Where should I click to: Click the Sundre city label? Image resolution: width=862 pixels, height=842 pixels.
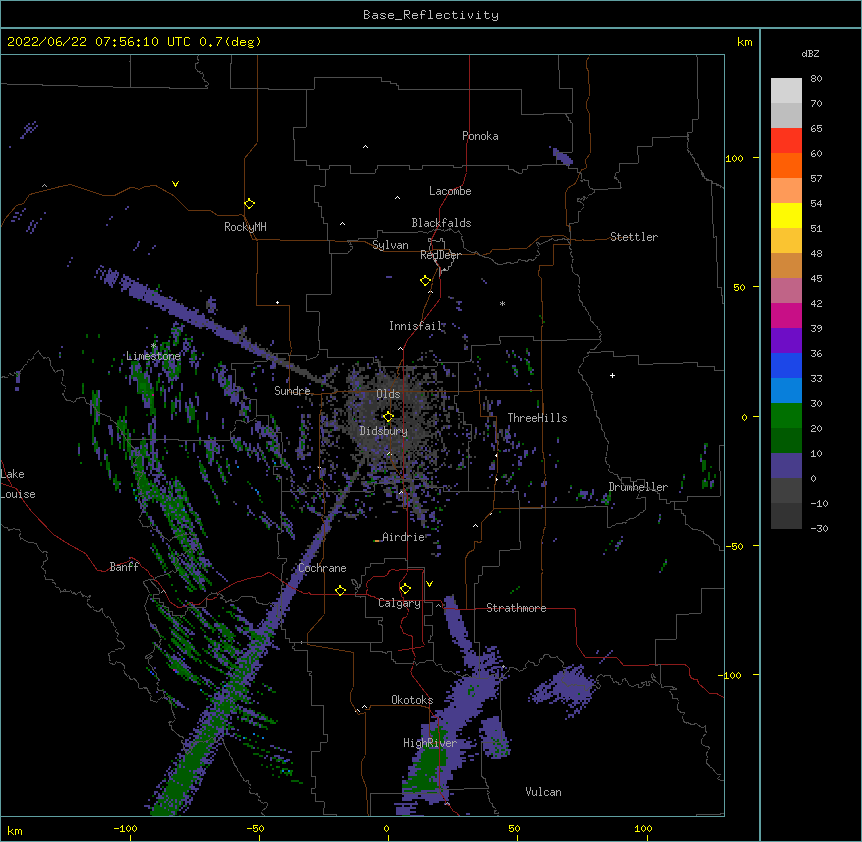292,391
